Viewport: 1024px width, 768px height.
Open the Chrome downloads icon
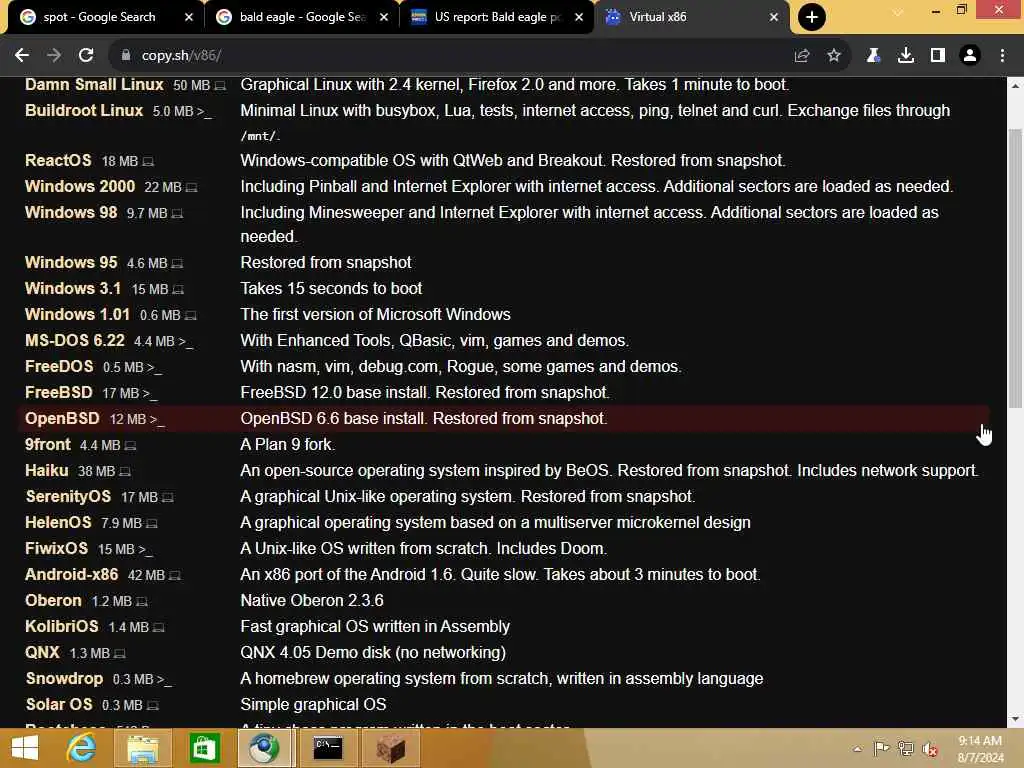tap(906, 56)
